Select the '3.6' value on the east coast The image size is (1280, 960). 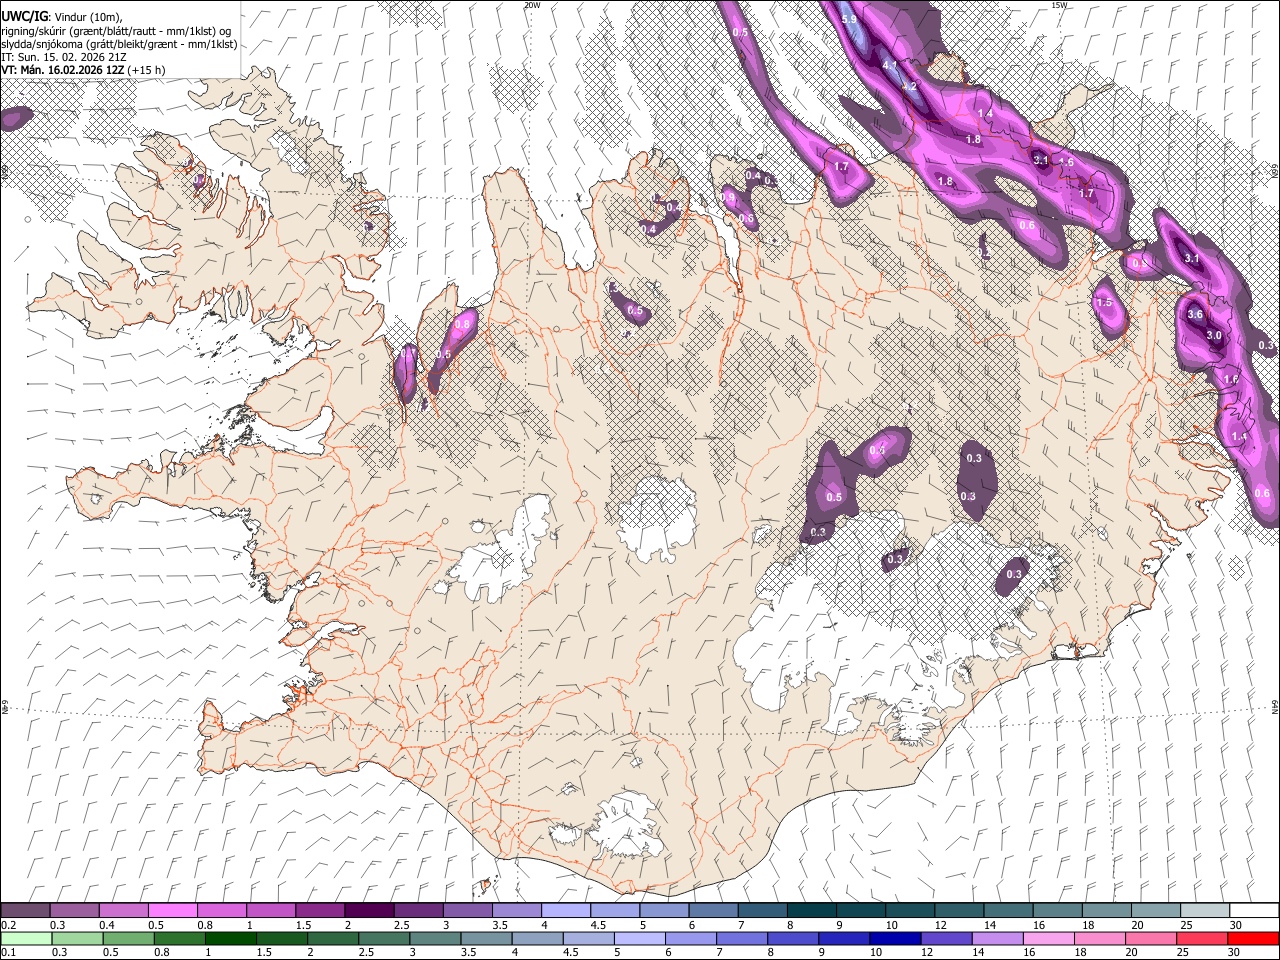(x=1195, y=314)
